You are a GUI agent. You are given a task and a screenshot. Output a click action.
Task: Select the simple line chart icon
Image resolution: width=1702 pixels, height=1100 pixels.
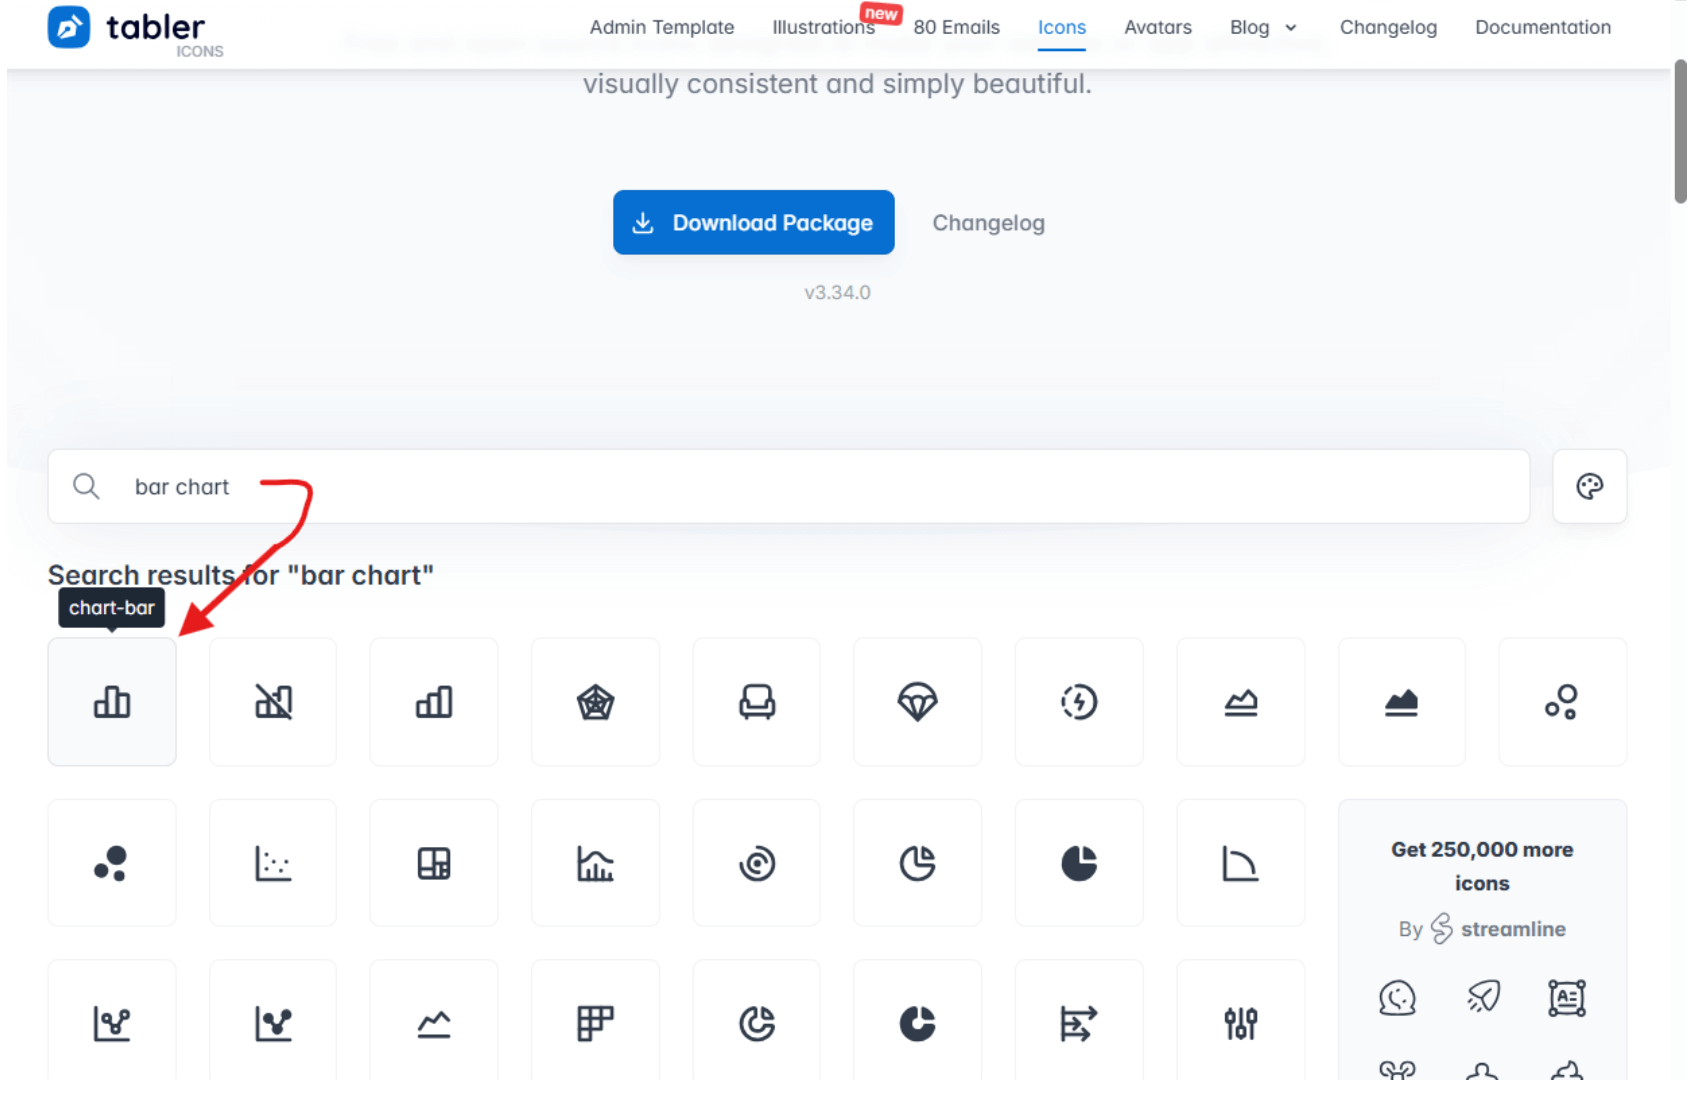coord(434,1023)
